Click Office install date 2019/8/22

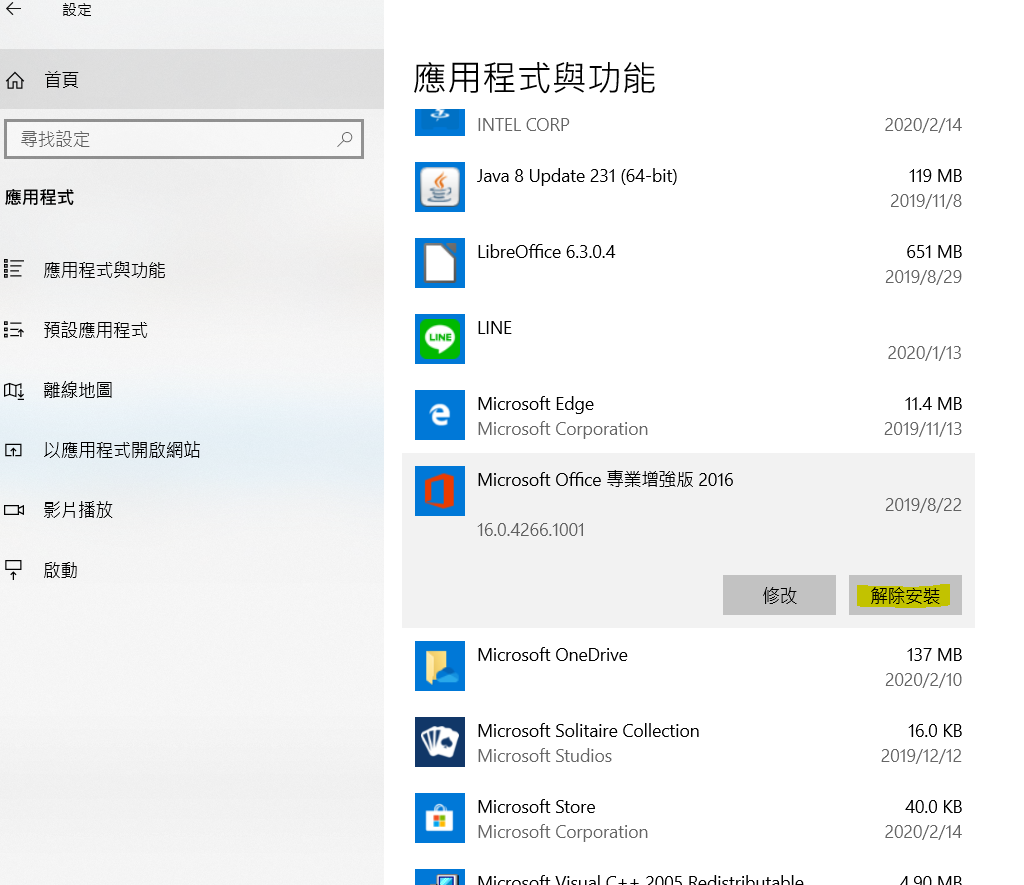click(923, 505)
